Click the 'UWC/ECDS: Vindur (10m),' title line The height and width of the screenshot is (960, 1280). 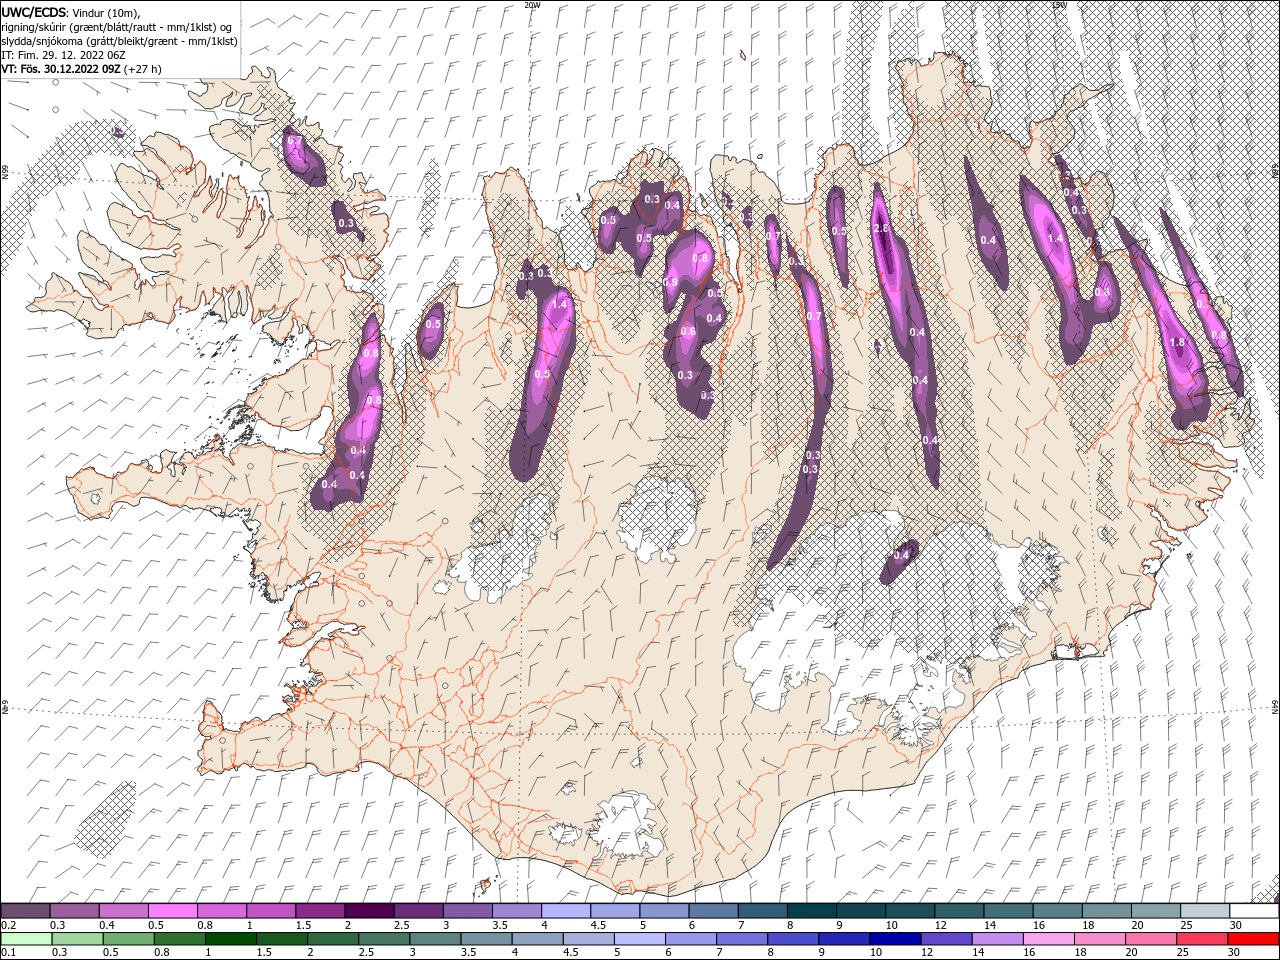pos(72,12)
